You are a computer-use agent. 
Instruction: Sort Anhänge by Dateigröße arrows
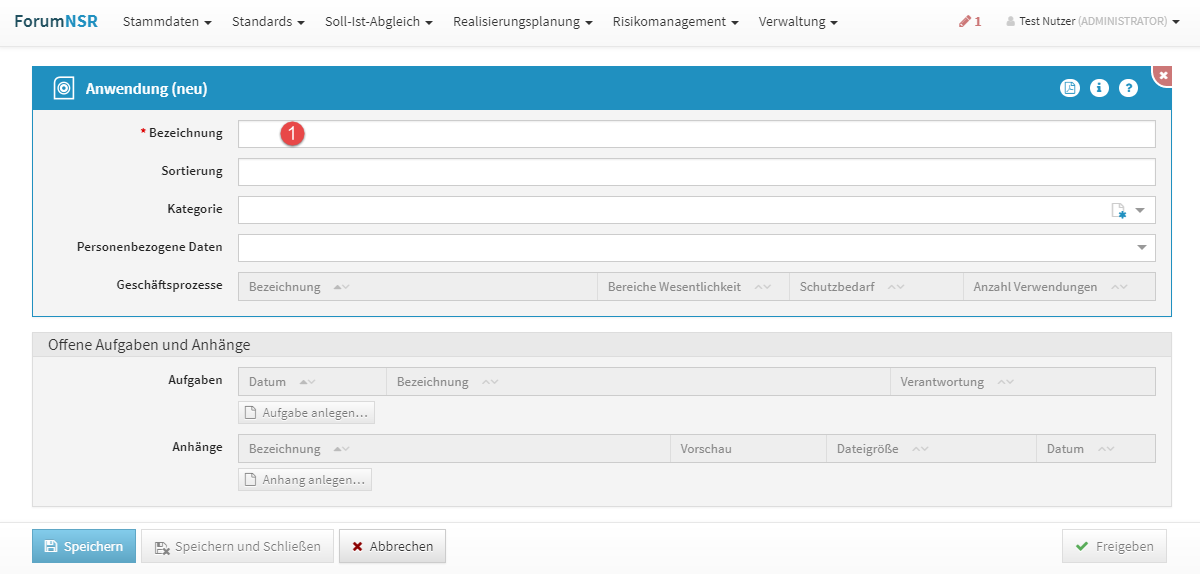click(919, 449)
